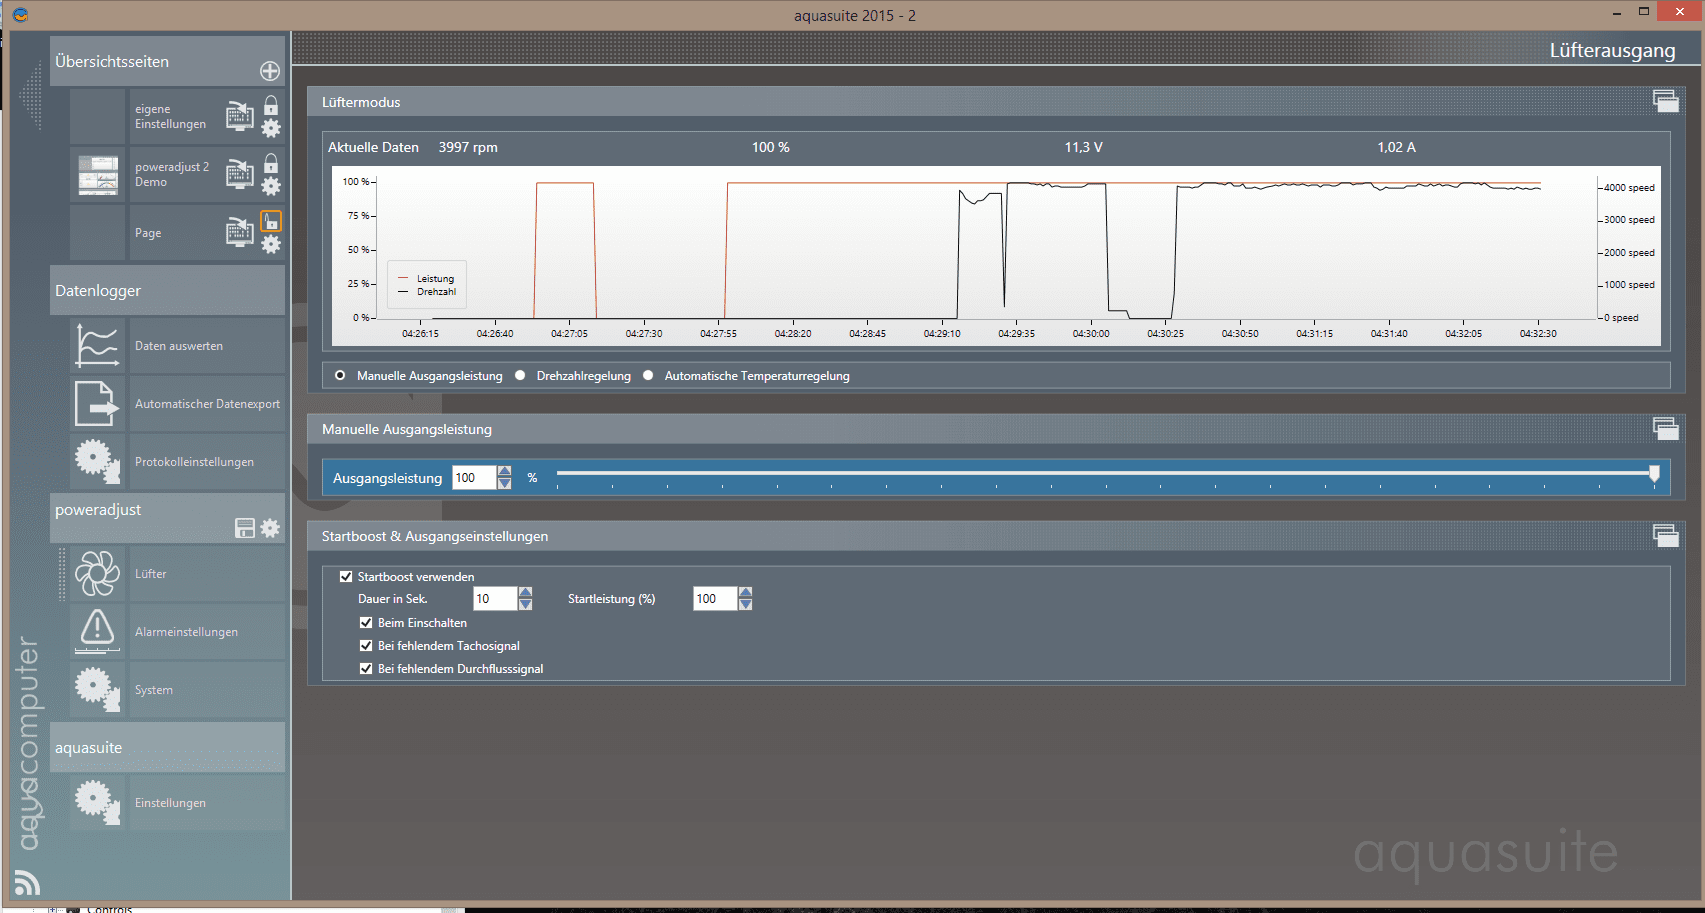Increase Startleistung (%) with up arrow
The image size is (1705, 913).
745,592
